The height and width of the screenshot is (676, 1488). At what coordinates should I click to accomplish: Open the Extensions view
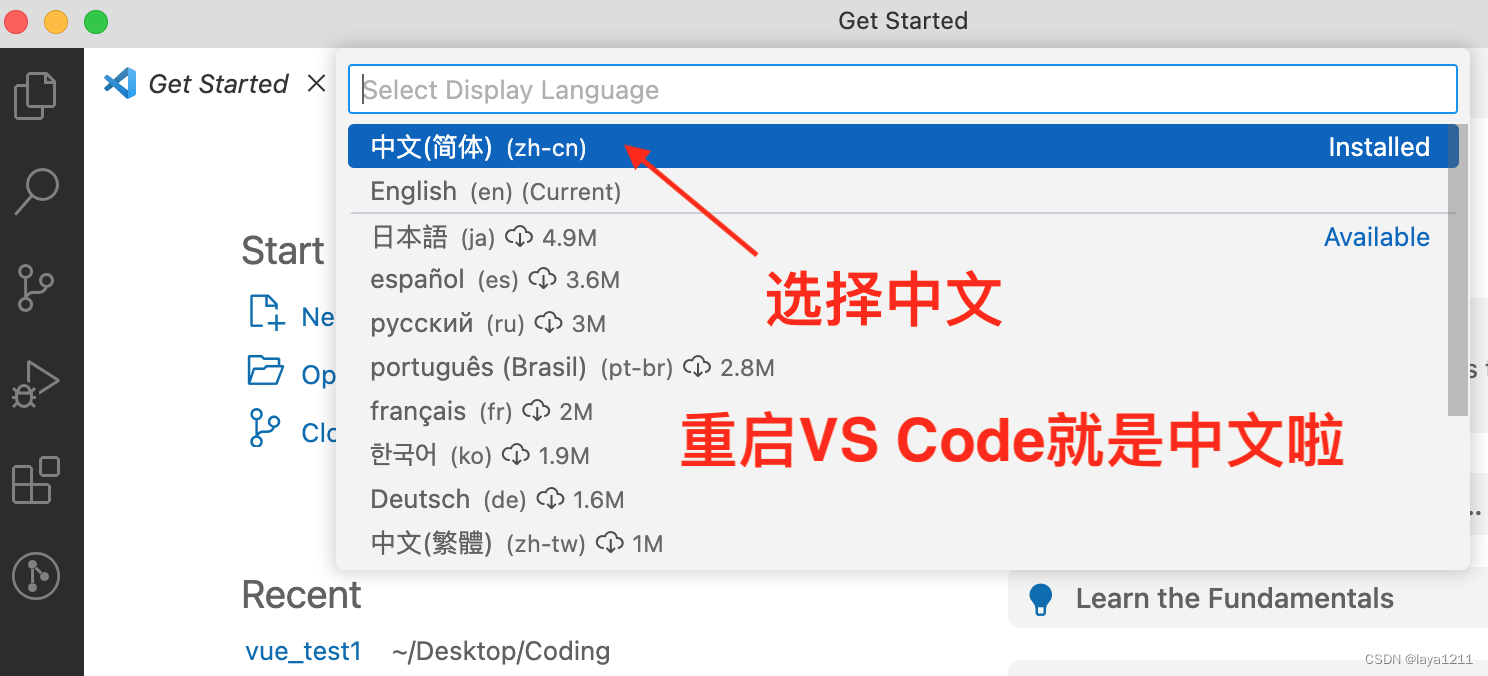pyautogui.click(x=36, y=480)
